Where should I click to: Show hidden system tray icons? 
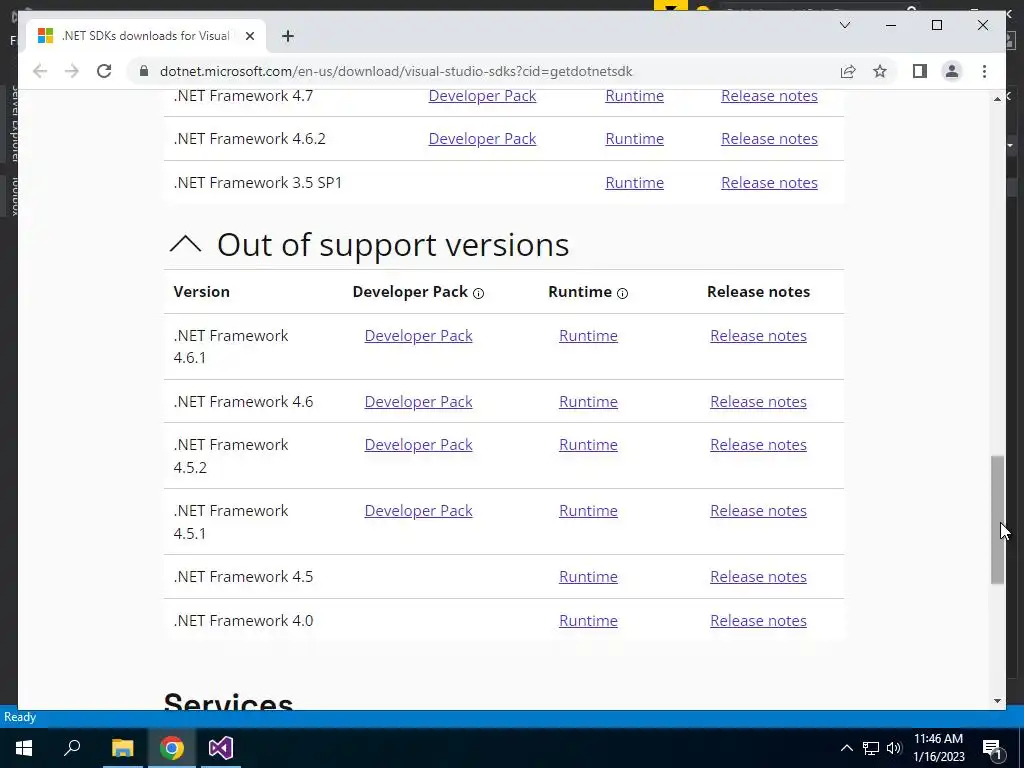click(846, 748)
